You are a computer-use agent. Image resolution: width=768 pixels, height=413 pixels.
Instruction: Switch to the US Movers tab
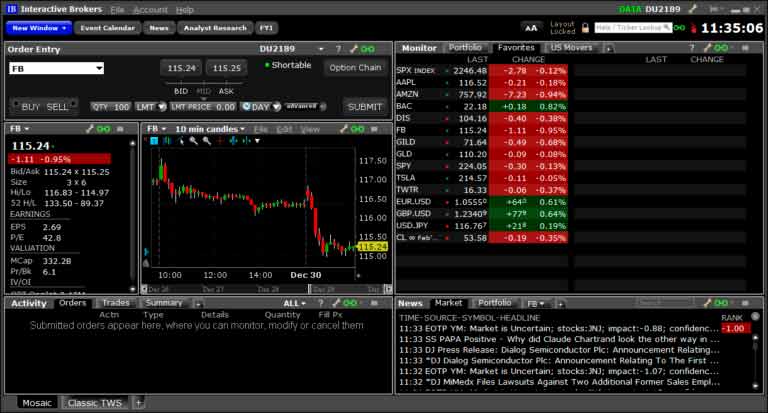[x=571, y=48]
